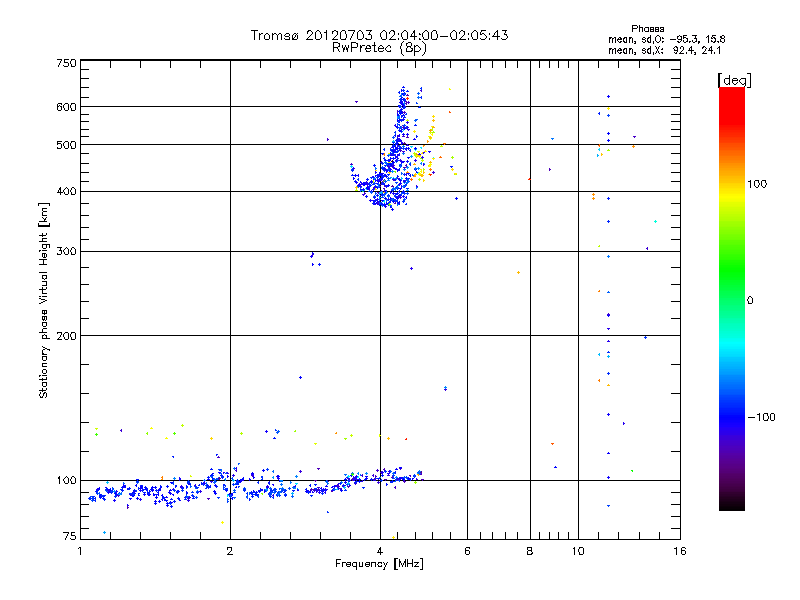Click the y-axis tick label "400"
Image resolution: width=800 pixels, height=600 pixels.
click(x=67, y=192)
